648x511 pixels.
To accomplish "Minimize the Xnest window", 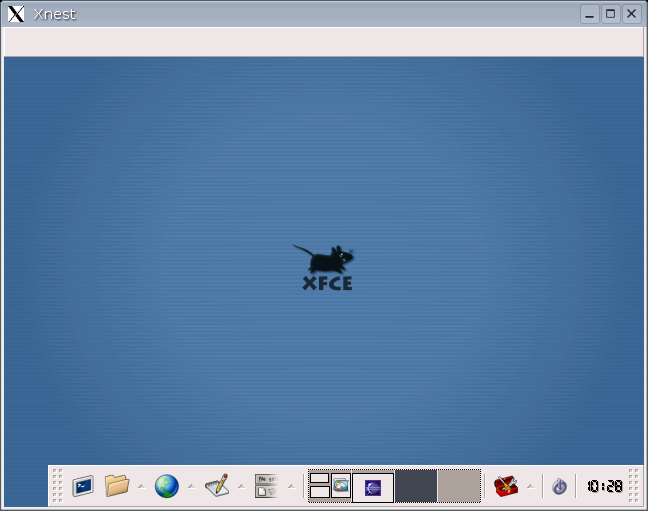I will tap(590, 14).
